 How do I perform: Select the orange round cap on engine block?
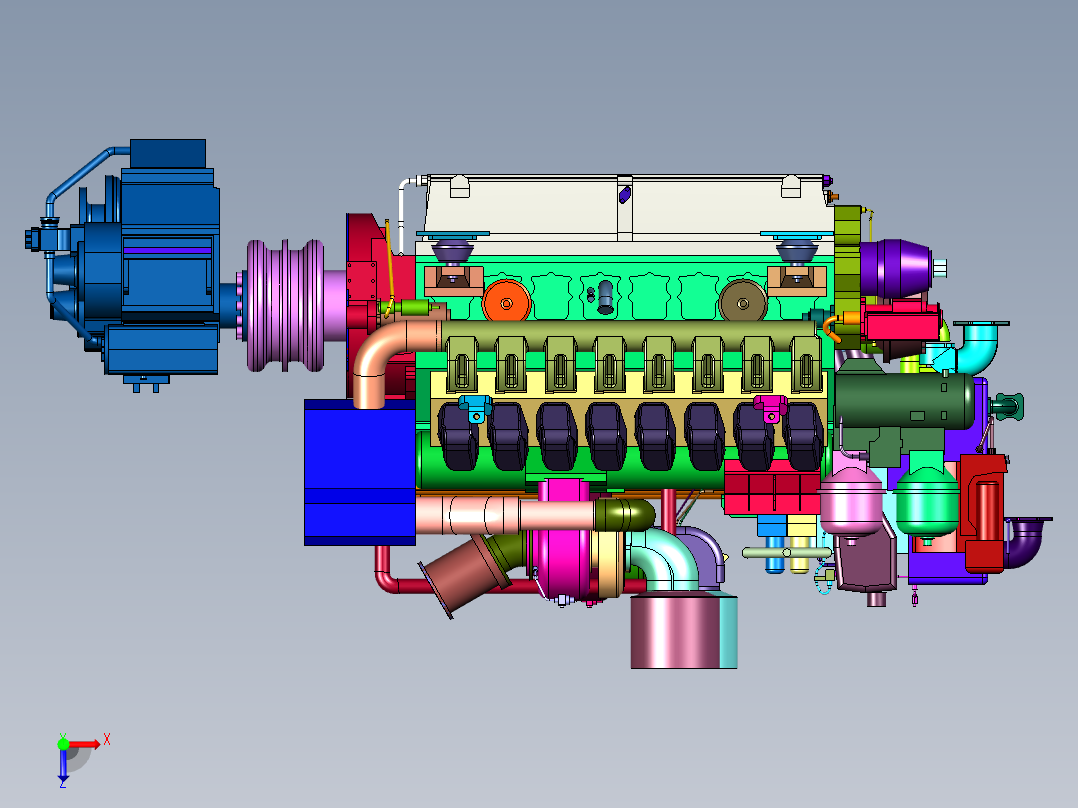point(507,303)
